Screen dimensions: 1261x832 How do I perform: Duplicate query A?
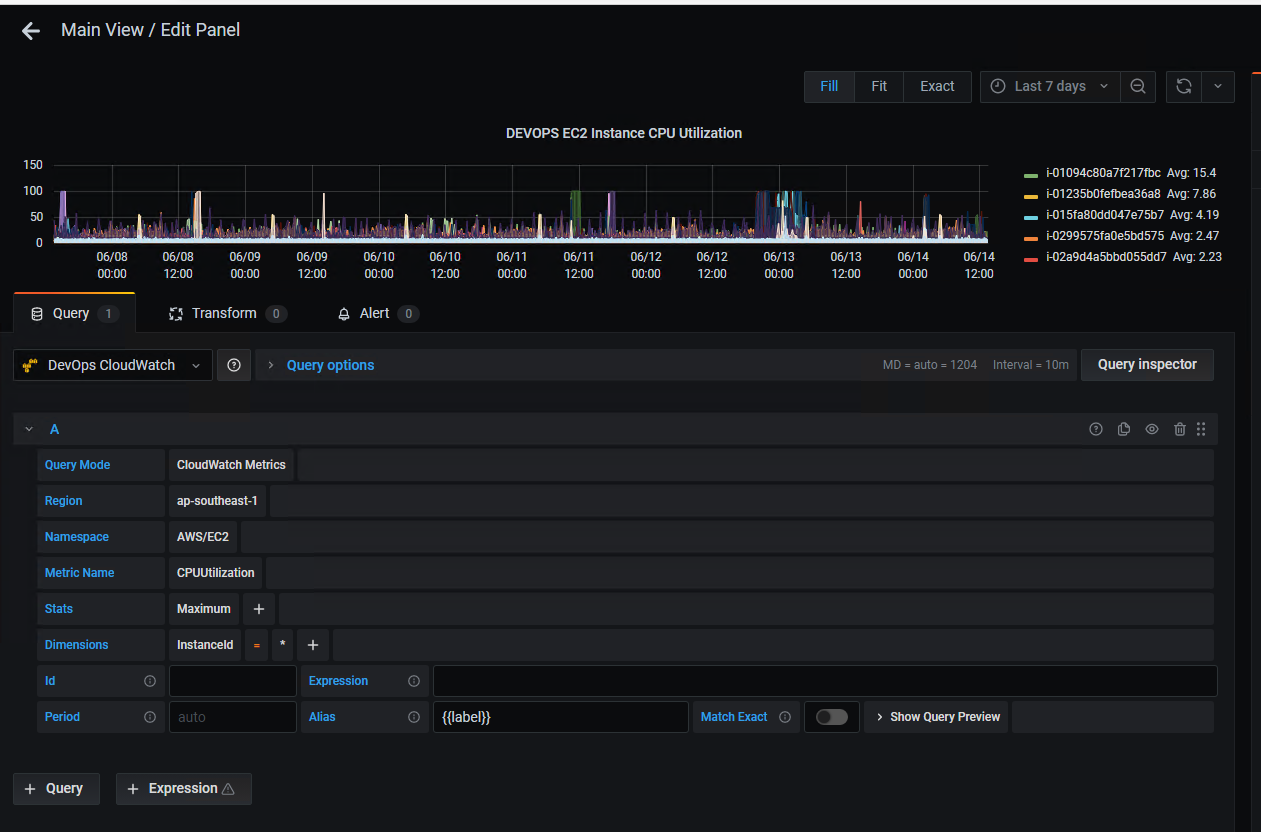click(1124, 429)
